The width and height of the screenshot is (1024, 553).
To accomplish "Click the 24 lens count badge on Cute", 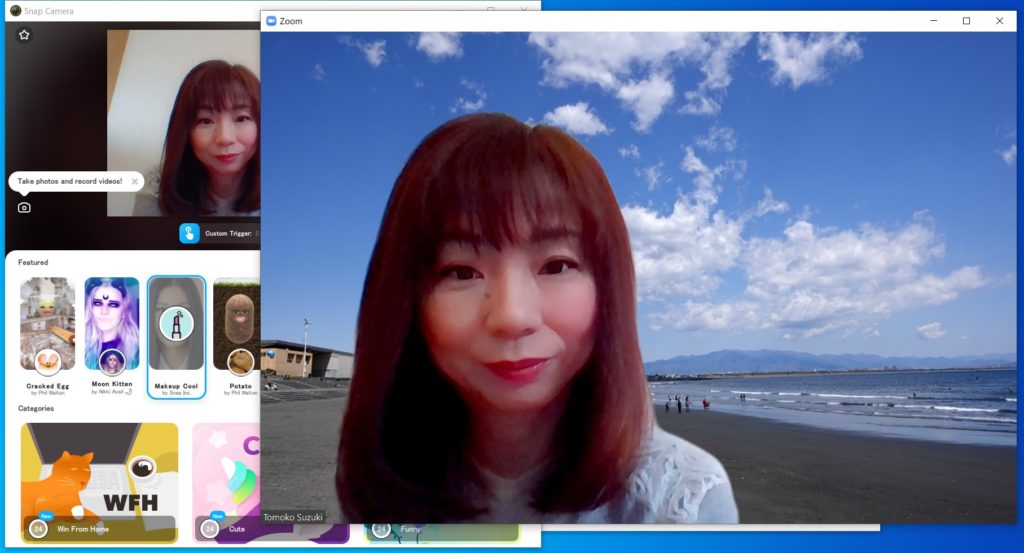I will 210,529.
